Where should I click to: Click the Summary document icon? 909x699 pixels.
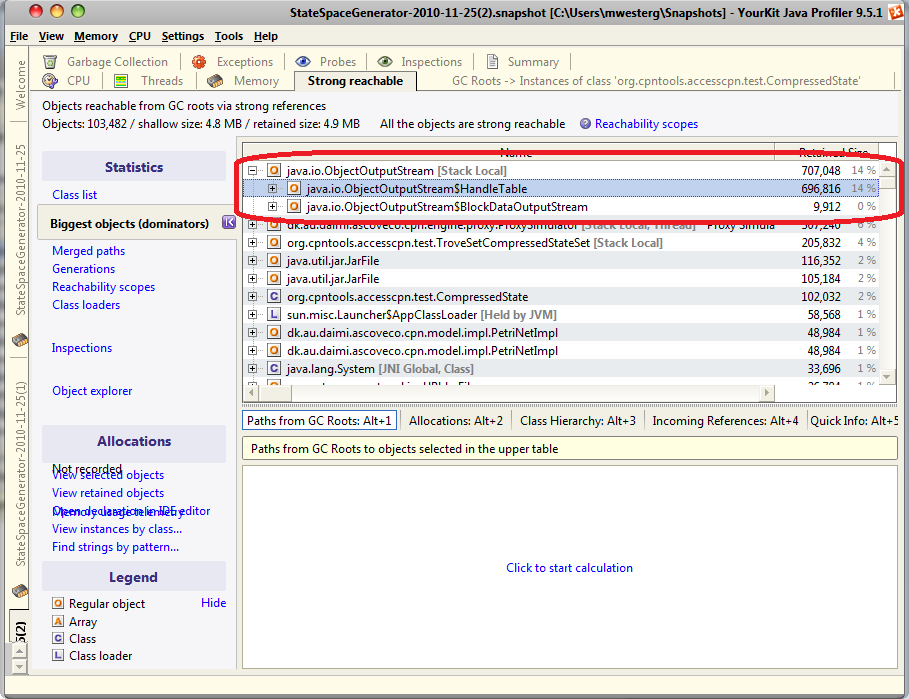pos(492,61)
